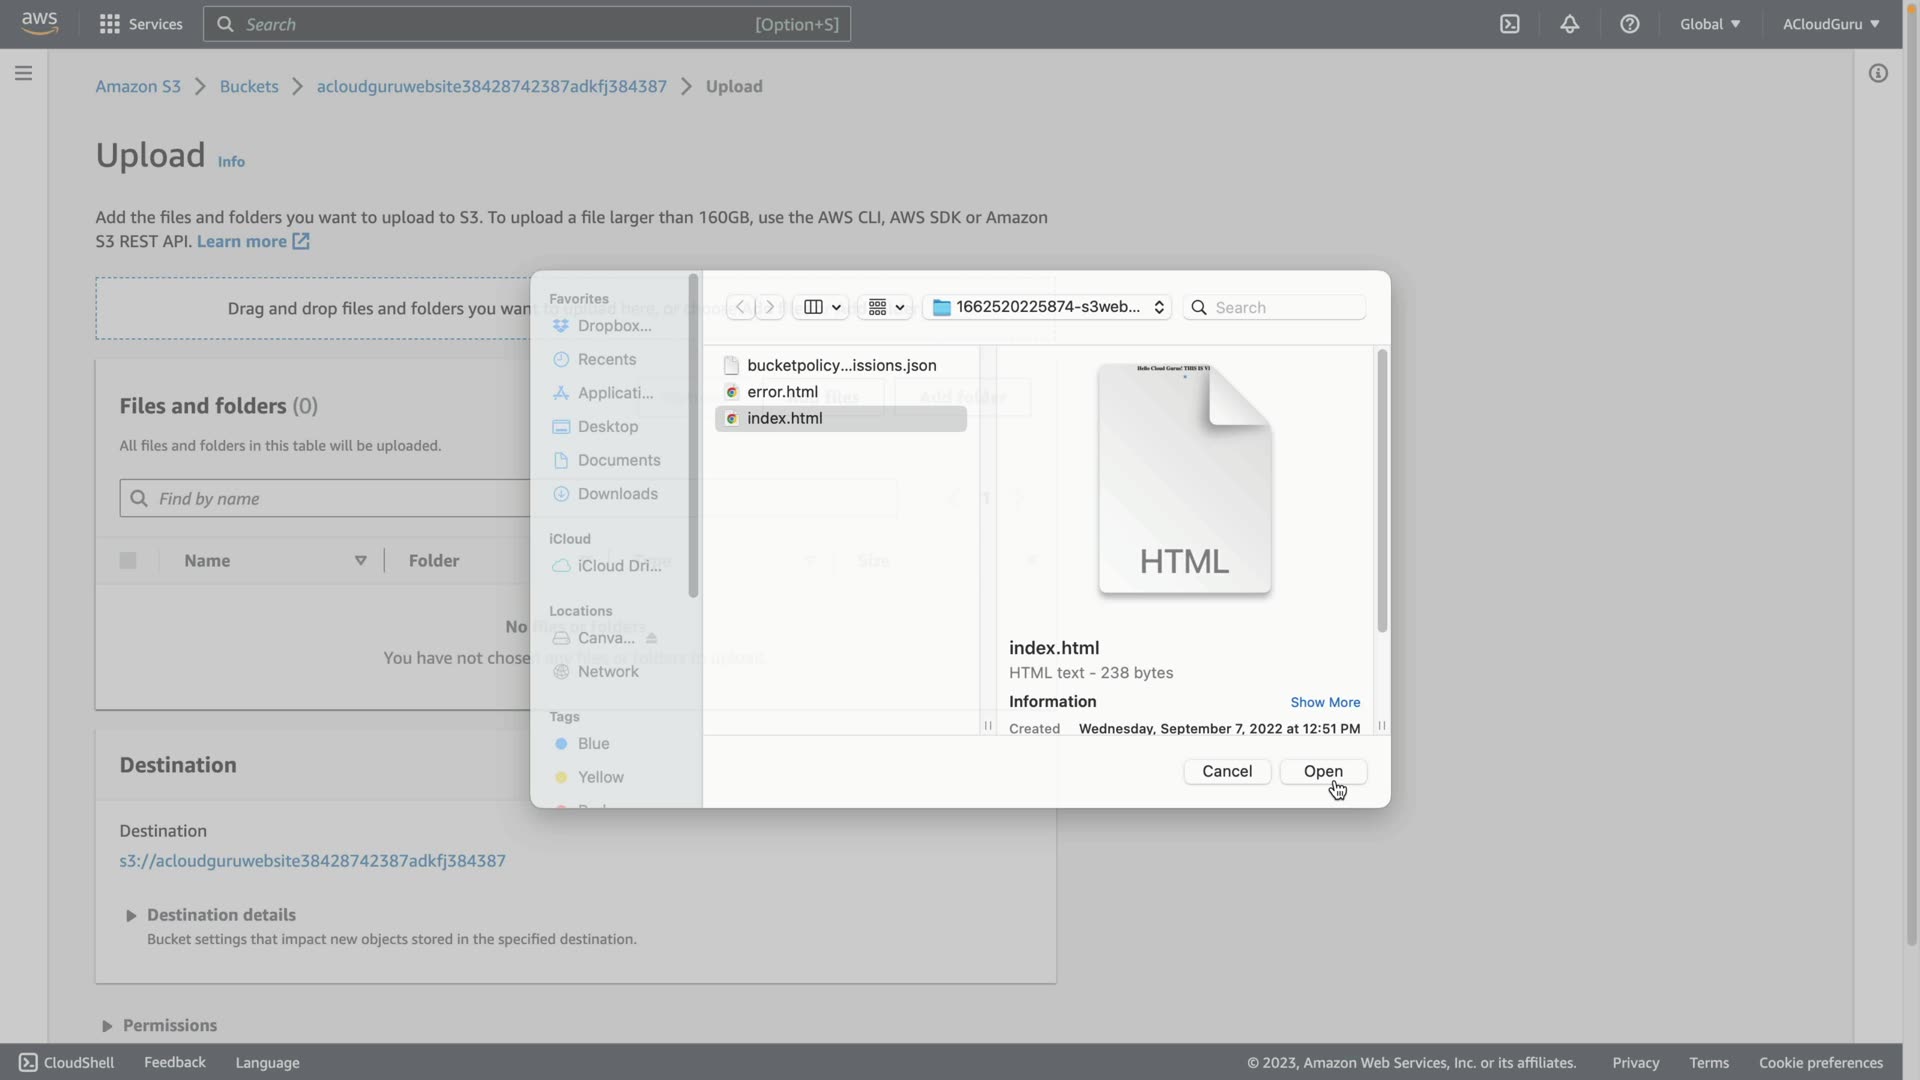
Task: Check the select-all checkbox beside Name
Action: pos(128,561)
